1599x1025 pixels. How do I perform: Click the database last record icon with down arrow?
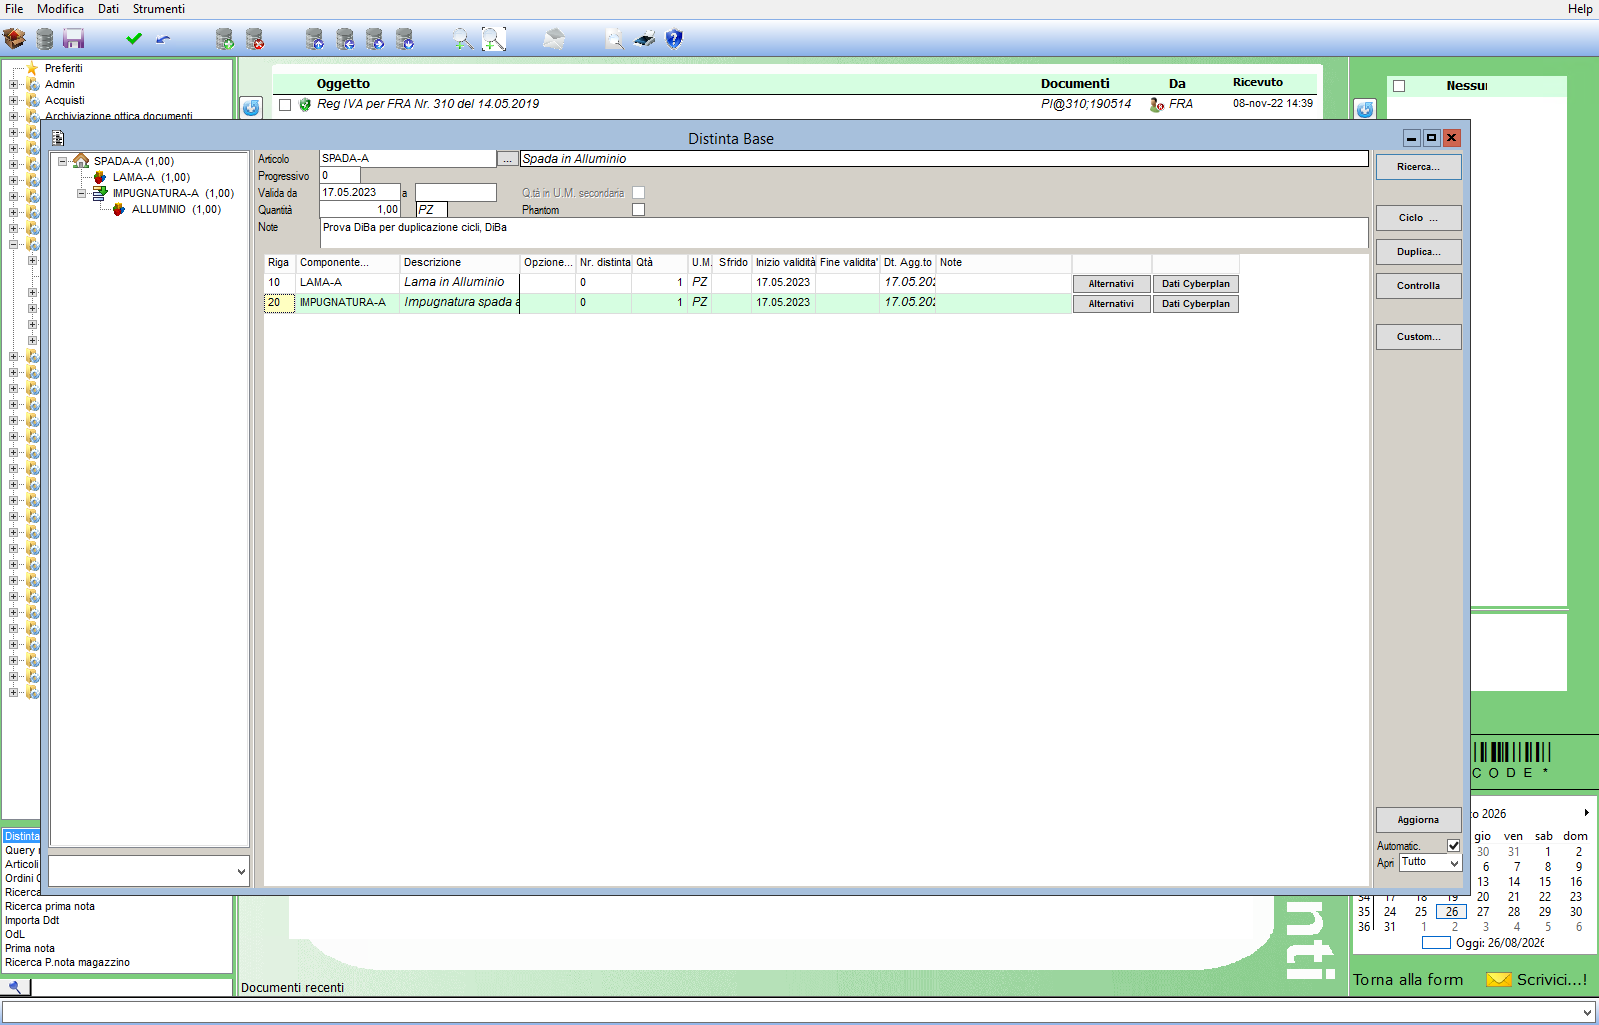click(405, 39)
